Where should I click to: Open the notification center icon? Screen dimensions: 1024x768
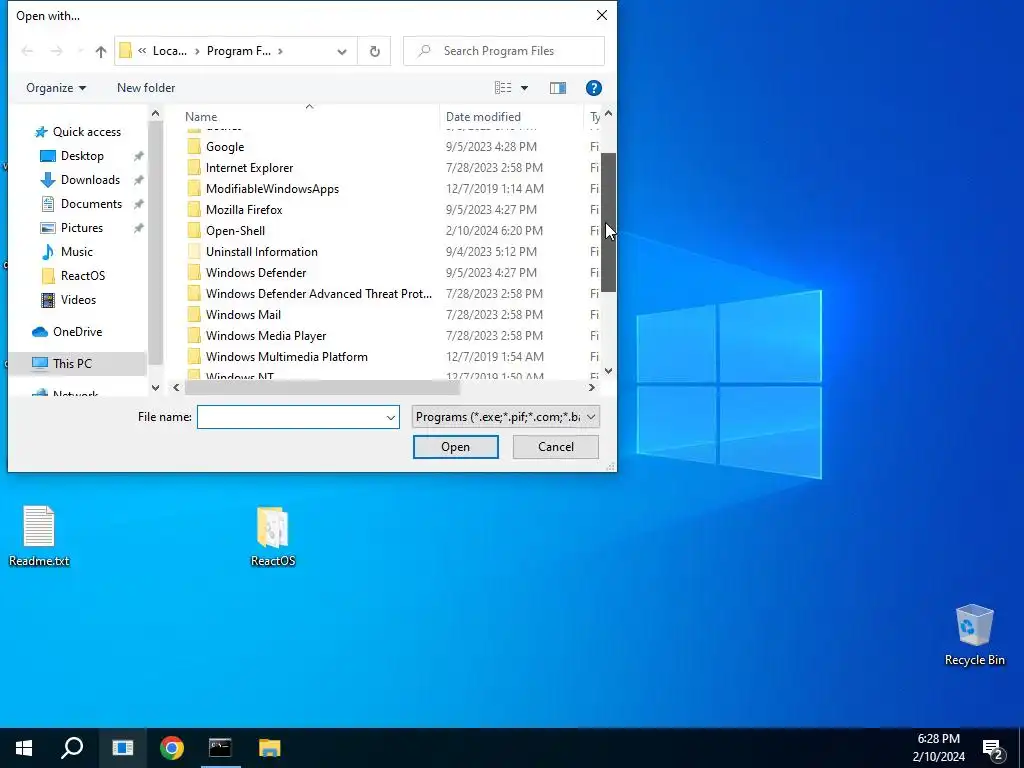pos(993,748)
